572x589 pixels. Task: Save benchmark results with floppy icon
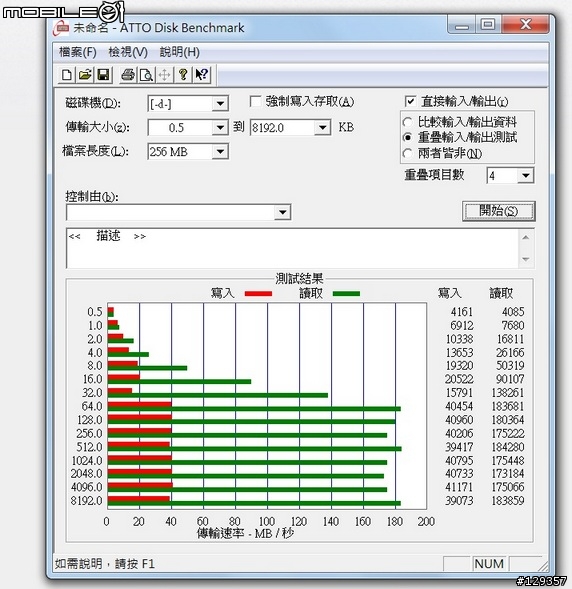(103, 75)
